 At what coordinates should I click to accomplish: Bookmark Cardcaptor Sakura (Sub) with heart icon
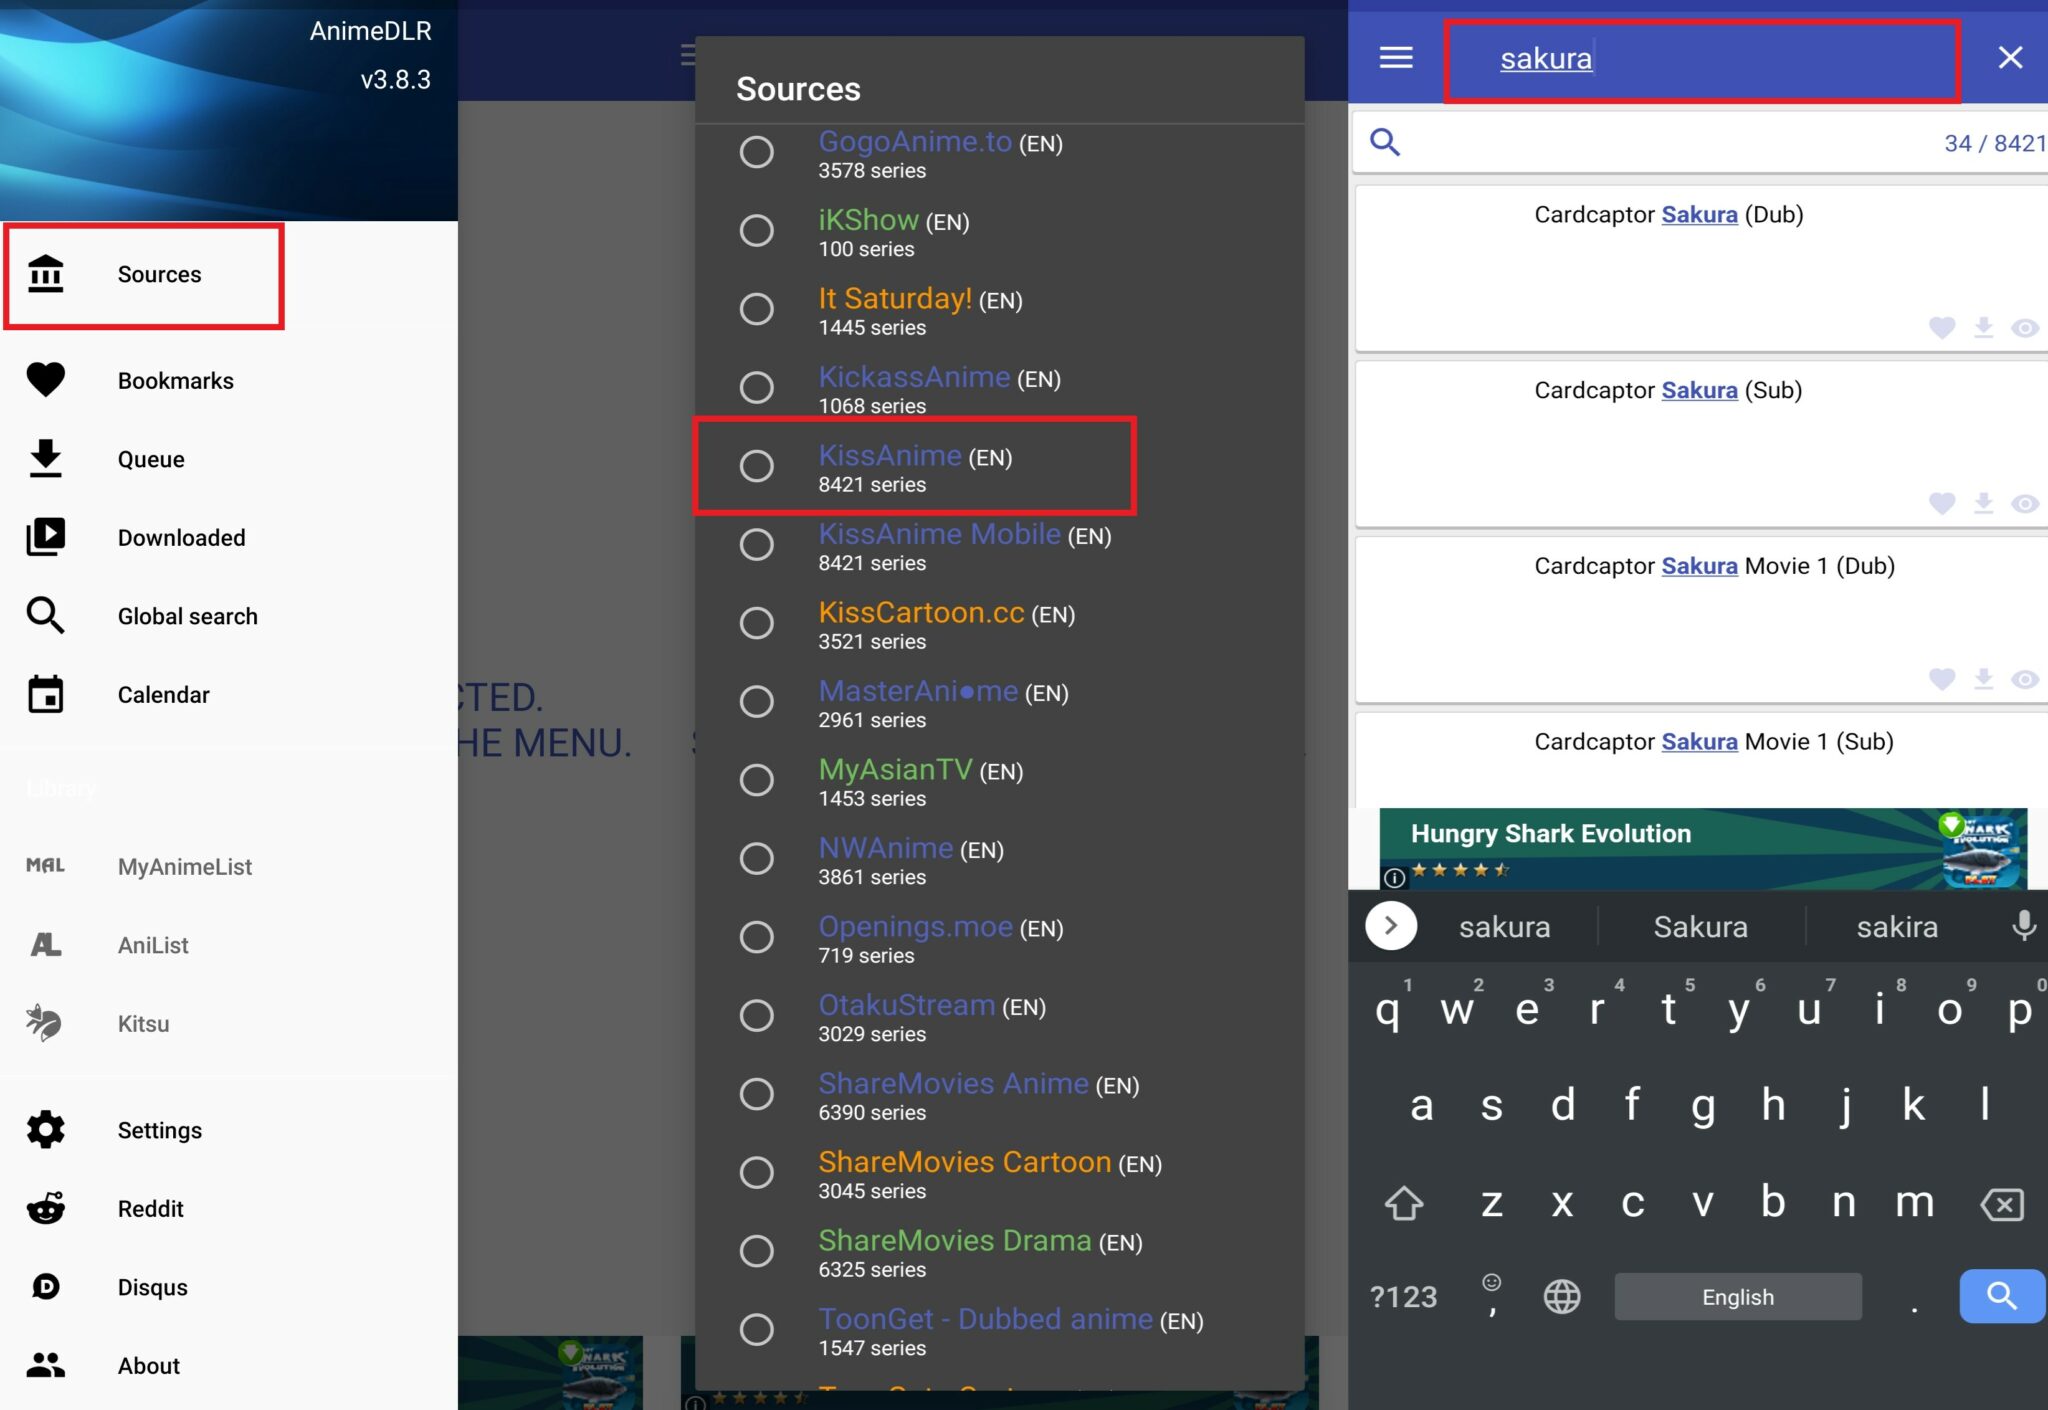click(x=1942, y=504)
